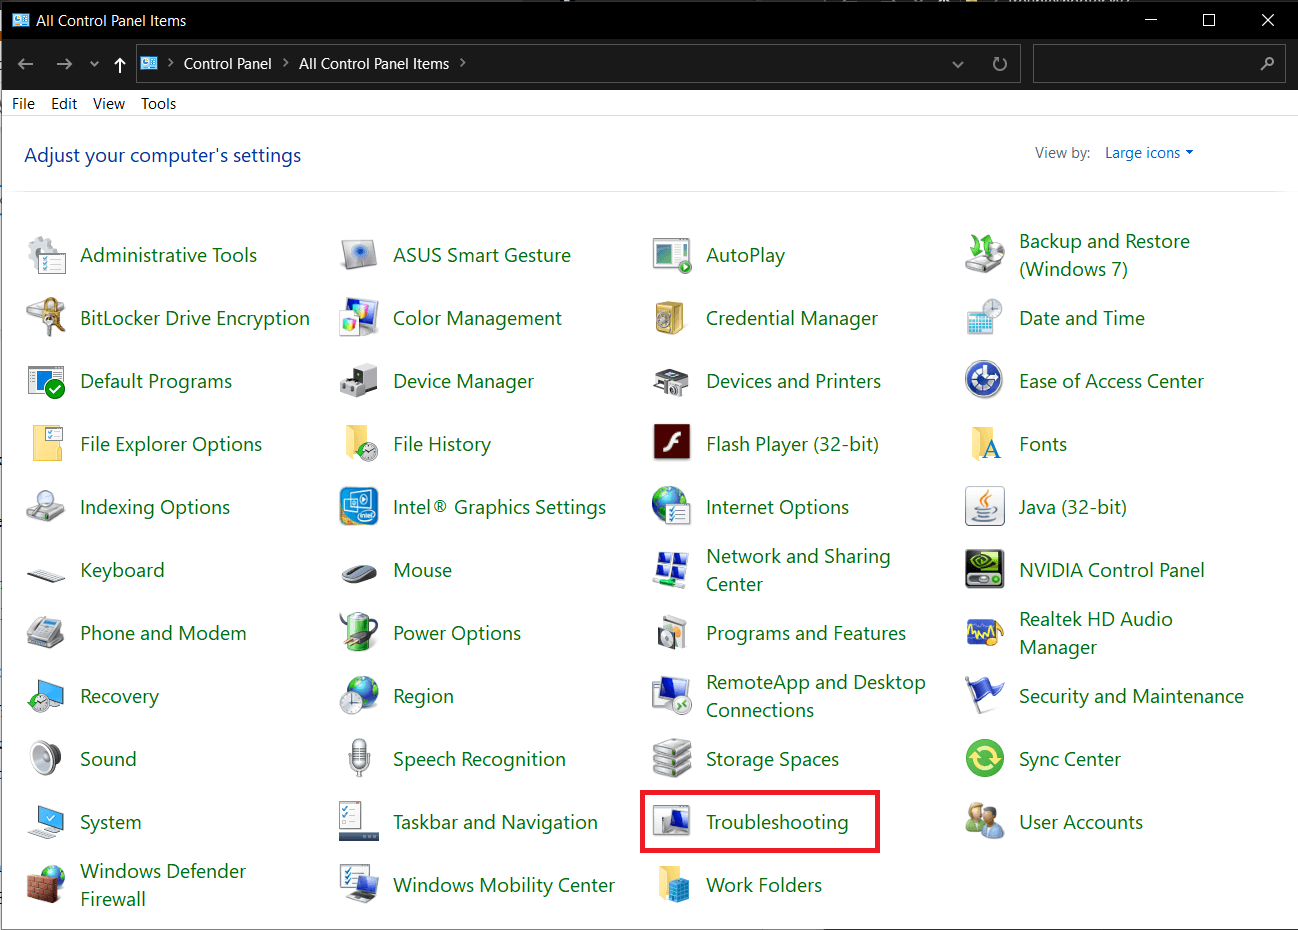The width and height of the screenshot is (1298, 930).
Task: Open the View menu
Action: [x=108, y=103]
